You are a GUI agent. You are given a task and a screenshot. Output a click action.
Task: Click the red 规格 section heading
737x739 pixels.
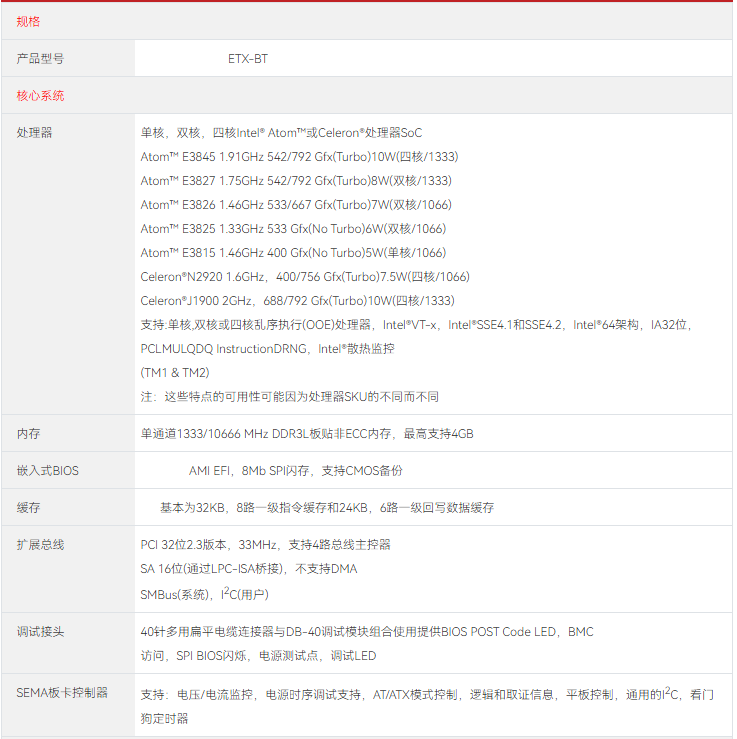(x=28, y=21)
